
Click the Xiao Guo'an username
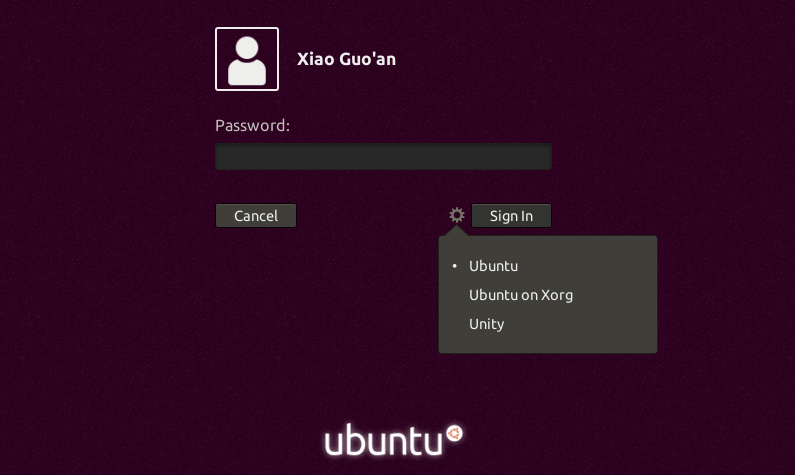[x=346, y=59]
